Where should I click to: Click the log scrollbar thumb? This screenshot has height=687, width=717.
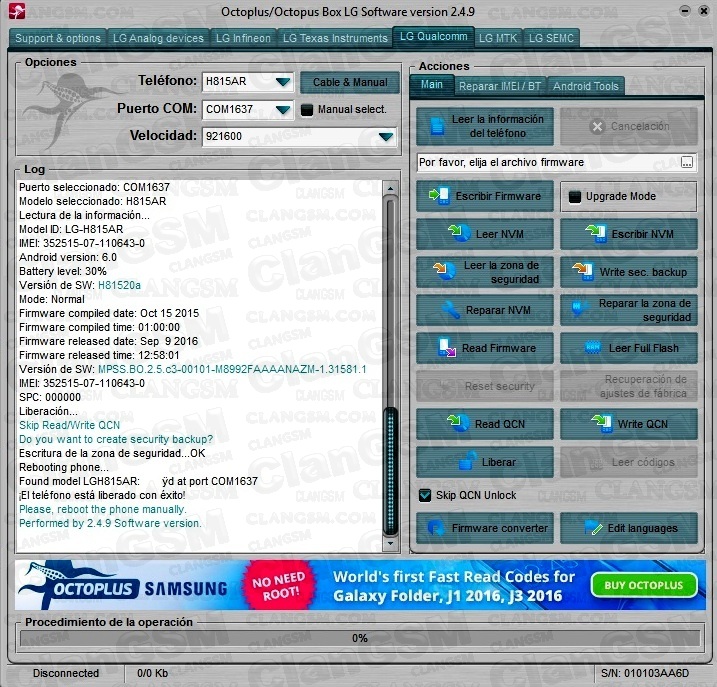click(x=390, y=472)
